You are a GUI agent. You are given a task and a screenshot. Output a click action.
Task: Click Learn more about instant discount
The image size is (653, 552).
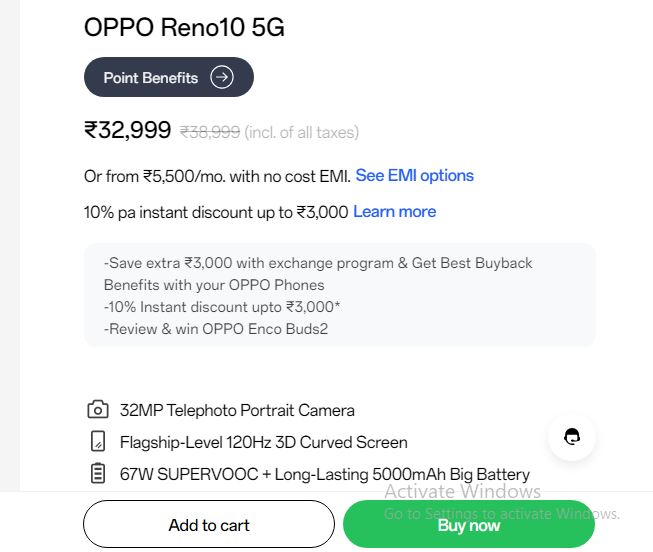point(394,212)
